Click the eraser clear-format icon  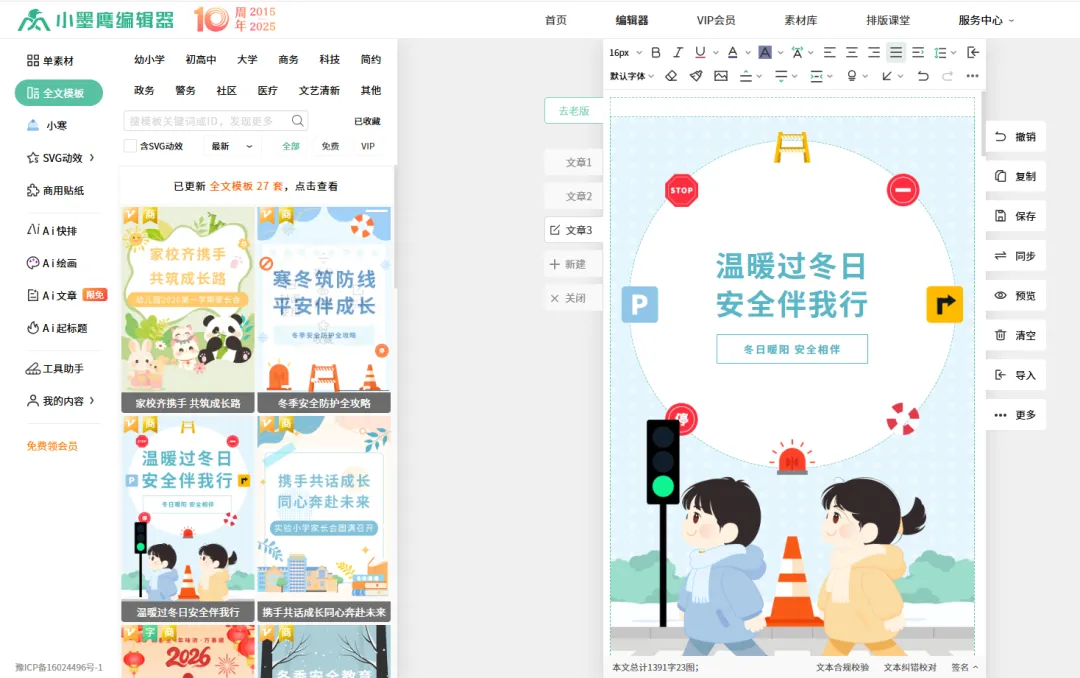pyautogui.click(x=671, y=76)
